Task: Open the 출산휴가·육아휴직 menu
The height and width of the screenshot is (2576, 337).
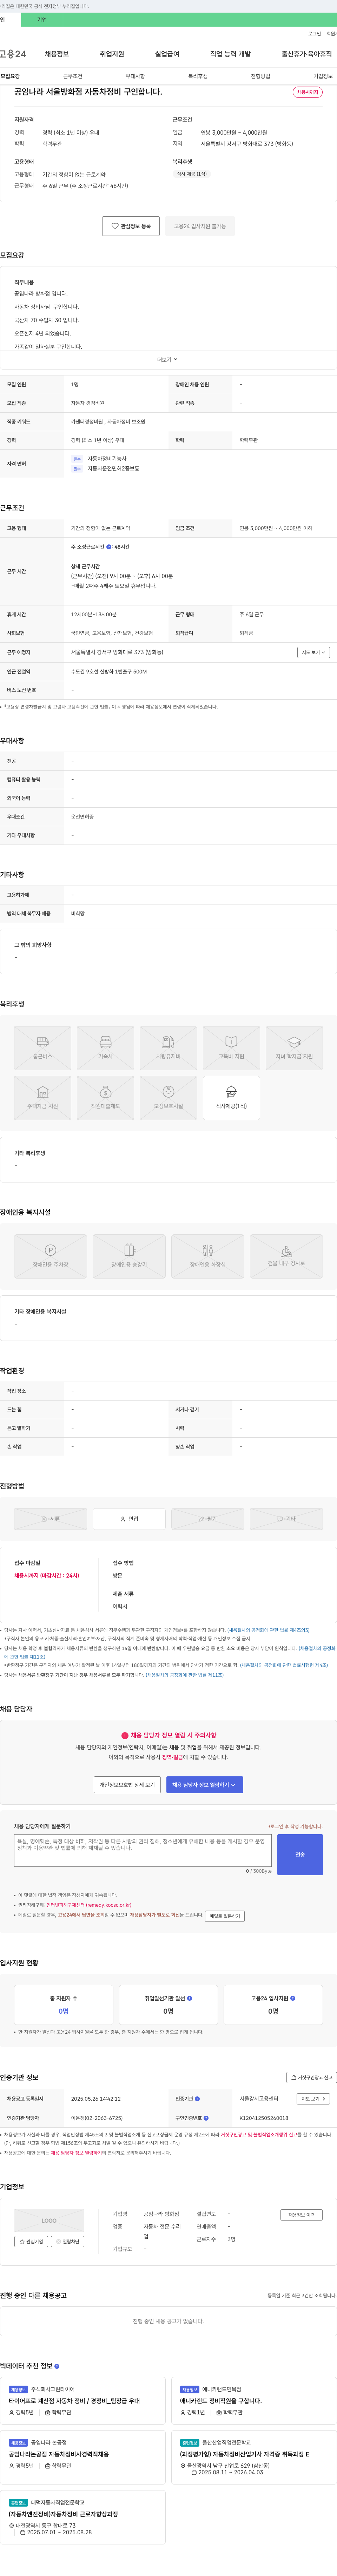Action: click(307, 54)
